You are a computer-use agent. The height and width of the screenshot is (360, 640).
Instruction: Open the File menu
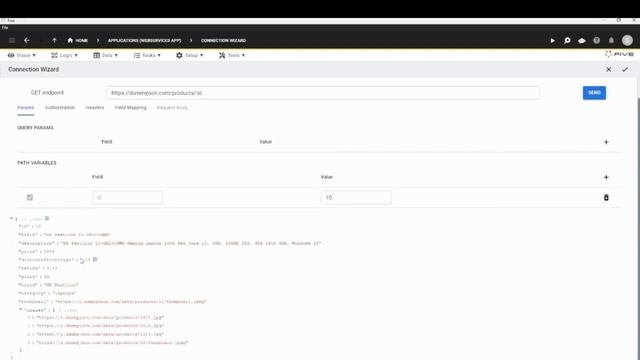(x=5, y=27)
